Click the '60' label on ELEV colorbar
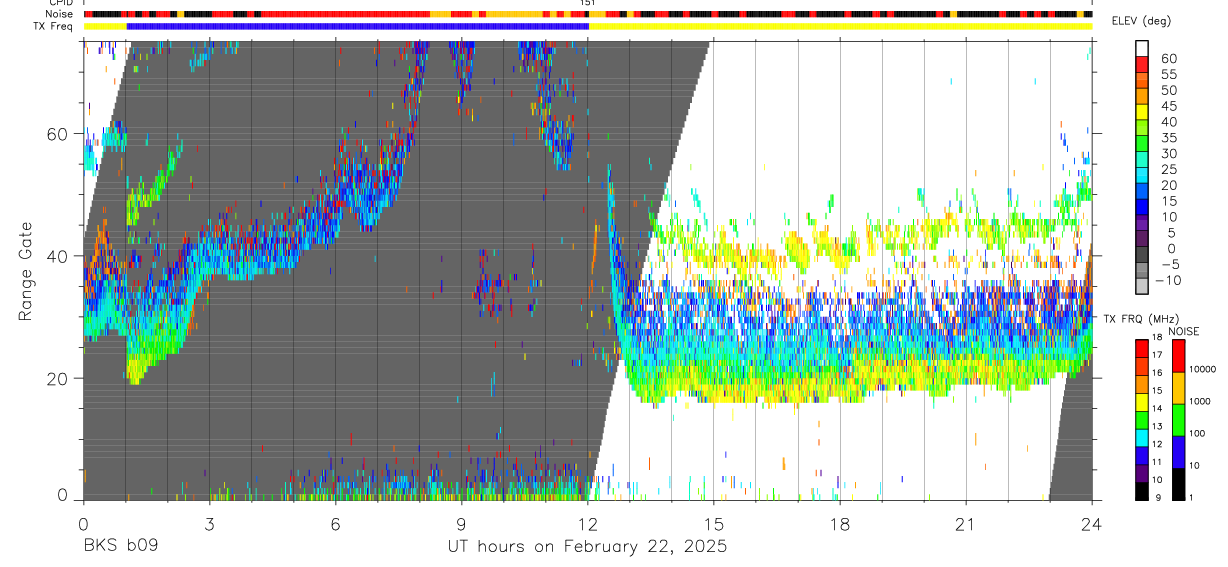Image resolution: width=1228 pixels, height=567 pixels. click(1168, 58)
